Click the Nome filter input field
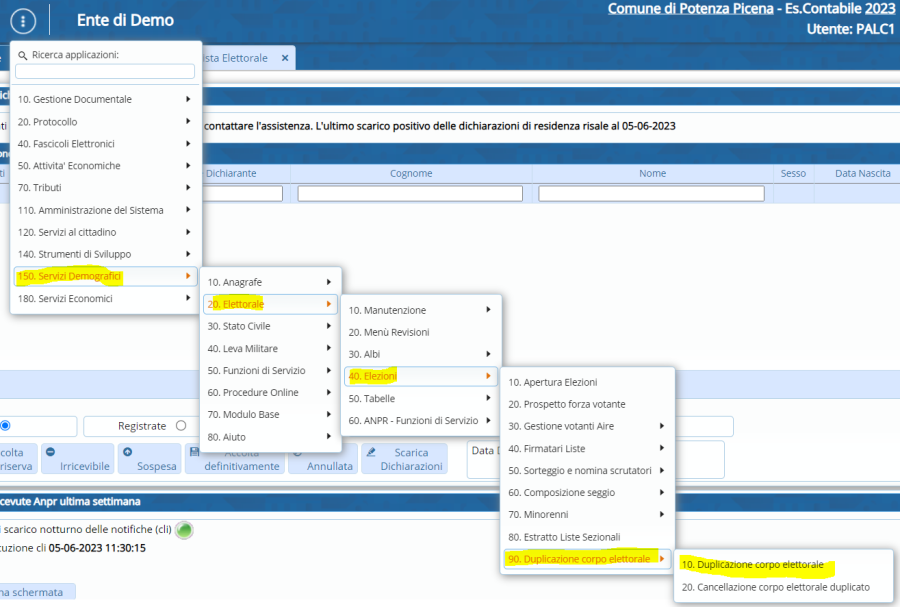Image resolution: width=900 pixels, height=607 pixels. tap(651, 193)
